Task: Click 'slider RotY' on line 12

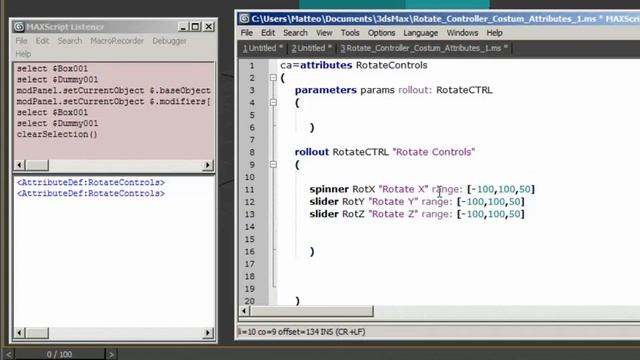Action: pyautogui.click(x=337, y=202)
